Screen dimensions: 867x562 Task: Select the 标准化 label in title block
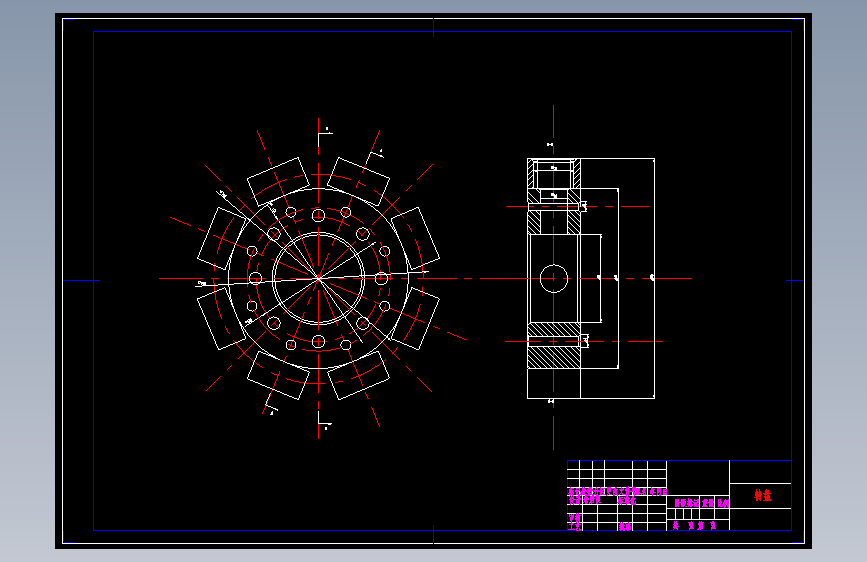click(x=627, y=501)
